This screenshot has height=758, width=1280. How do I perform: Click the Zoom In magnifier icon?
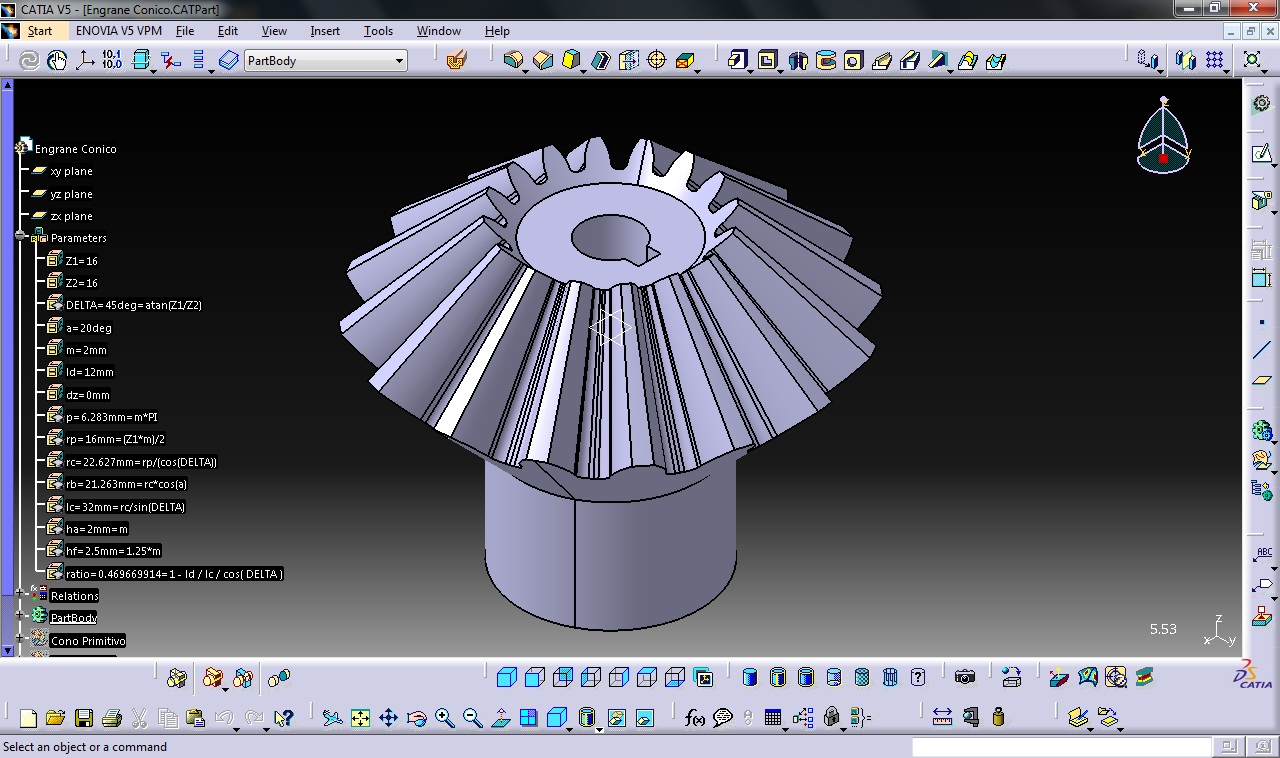tap(444, 718)
